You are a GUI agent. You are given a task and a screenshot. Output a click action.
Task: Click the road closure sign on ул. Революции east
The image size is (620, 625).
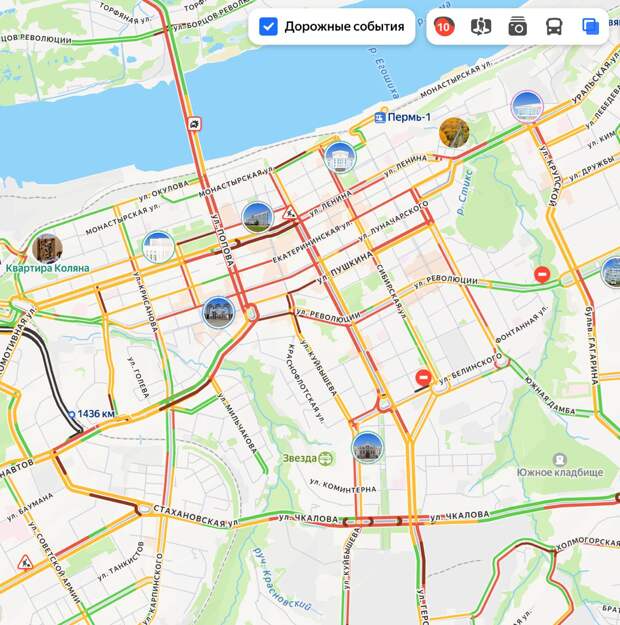coord(542,274)
